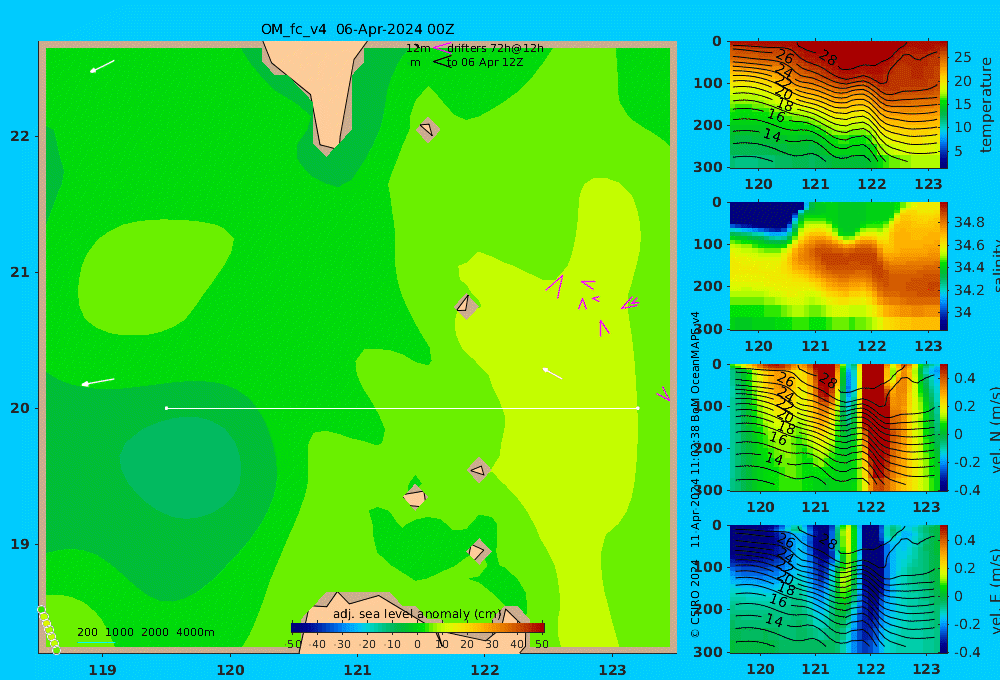
Task: Click the east endpoint of the white transect line
Action: (638, 408)
